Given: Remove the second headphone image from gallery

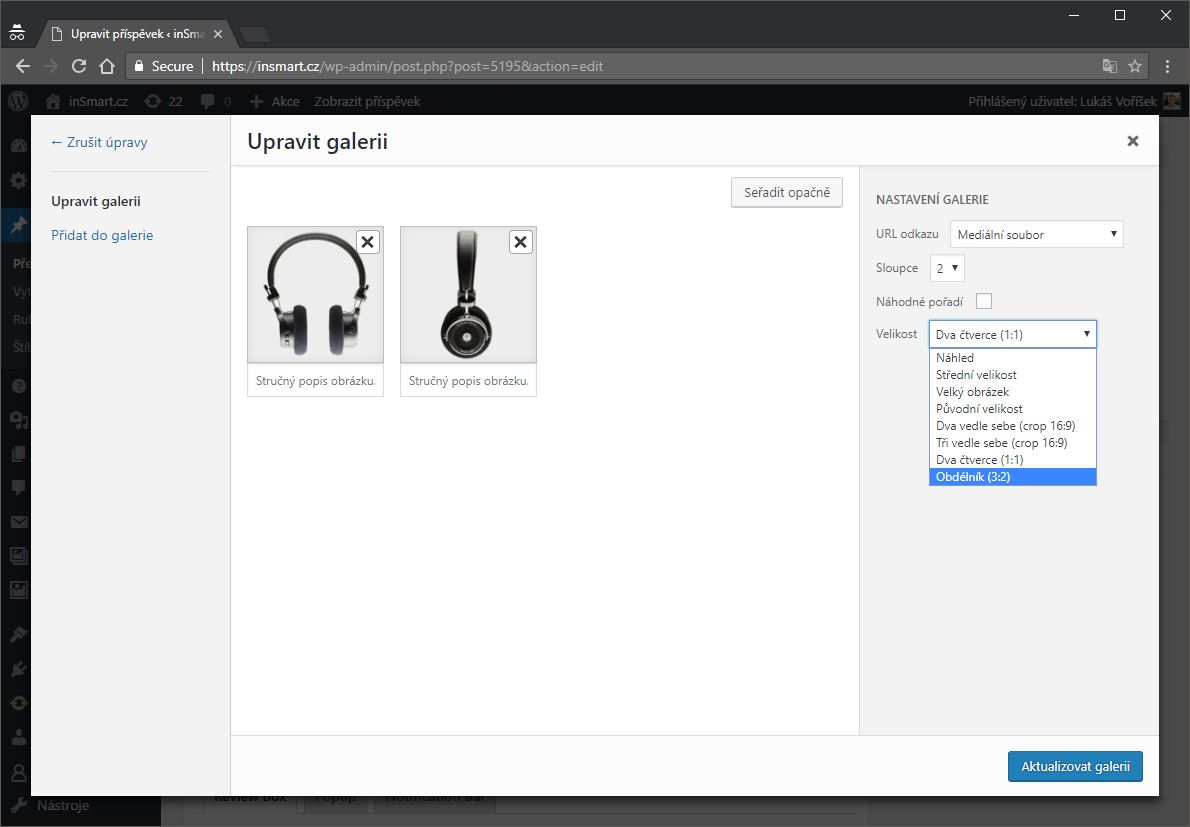Looking at the screenshot, I should pyautogui.click(x=520, y=241).
